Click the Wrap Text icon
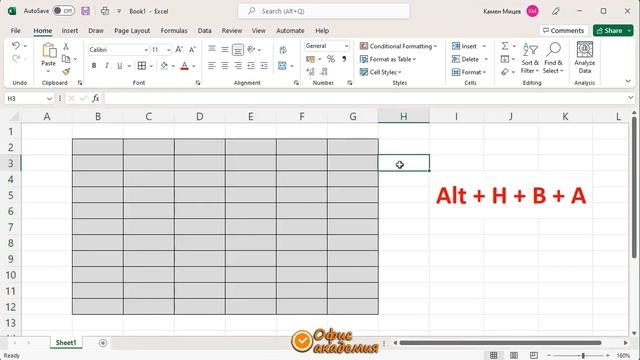 click(x=282, y=50)
